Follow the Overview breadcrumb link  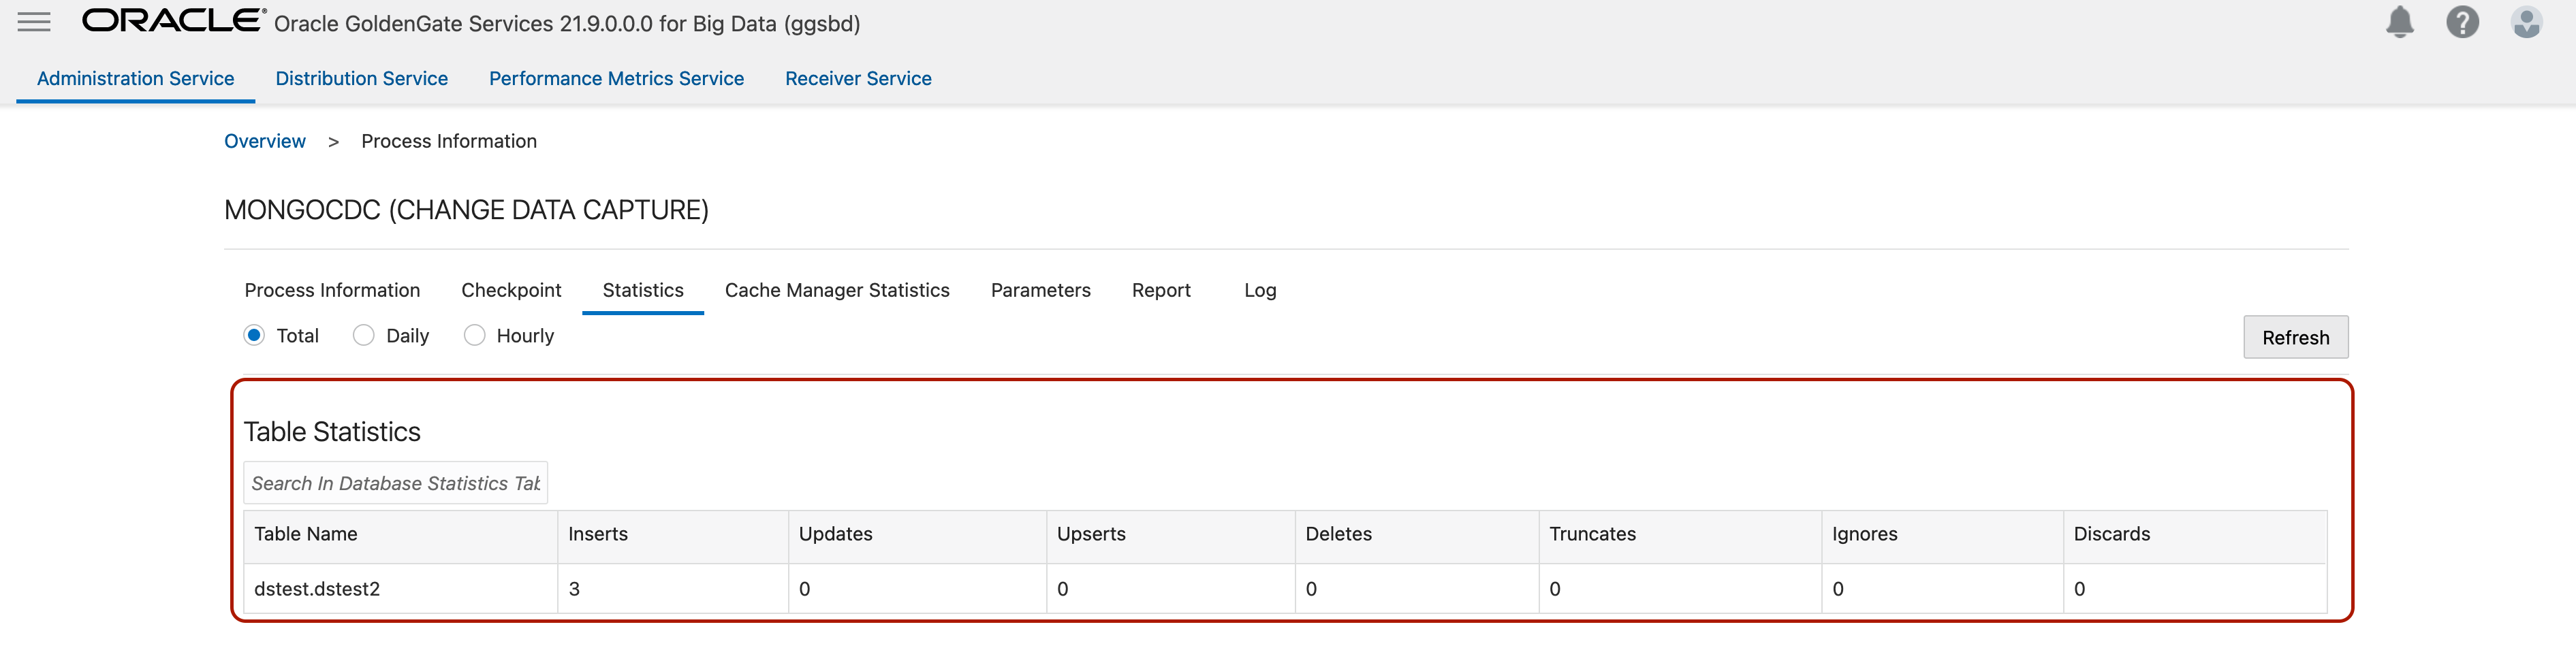tap(265, 142)
